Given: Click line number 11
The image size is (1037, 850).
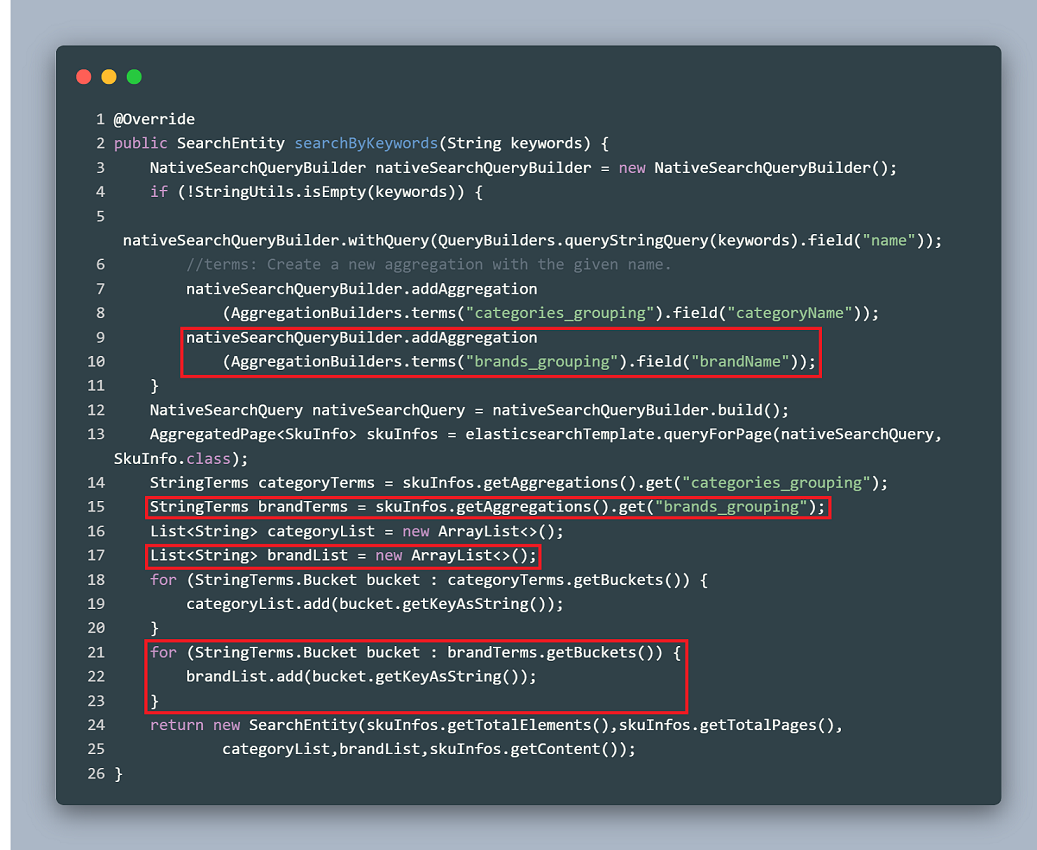Looking at the screenshot, I should (x=96, y=386).
